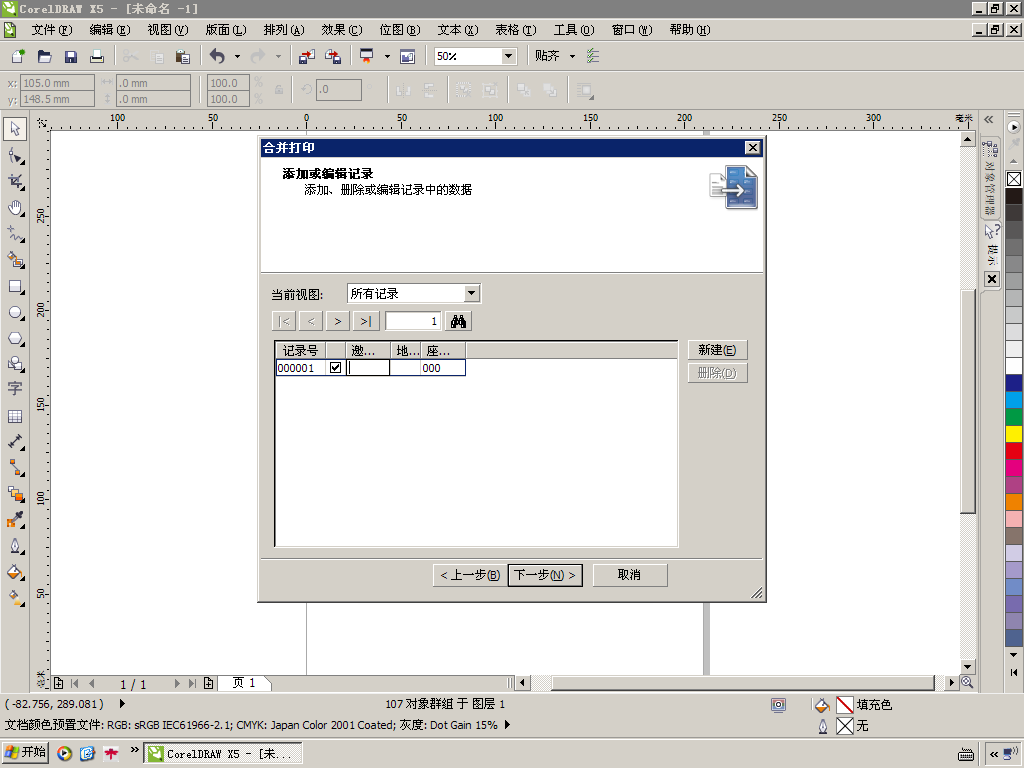The height and width of the screenshot is (768, 1024).
Task: Open the 位图 menu
Action: [400, 30]
